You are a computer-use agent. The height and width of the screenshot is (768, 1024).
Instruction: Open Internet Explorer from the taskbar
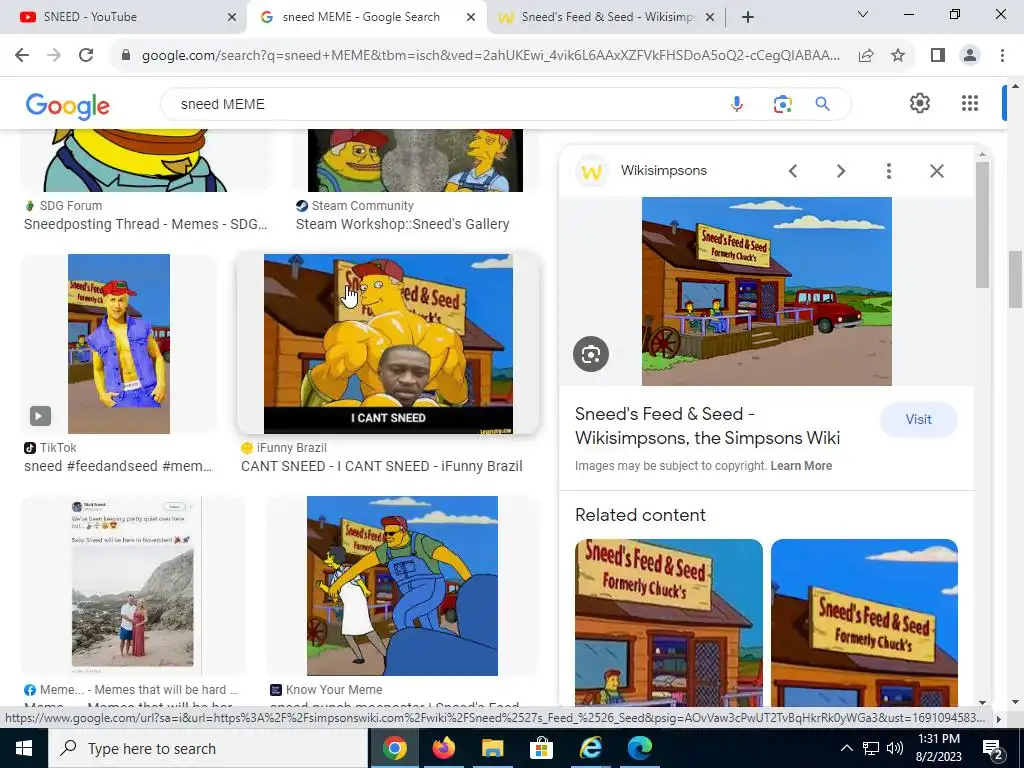click(x=590, y=748)
